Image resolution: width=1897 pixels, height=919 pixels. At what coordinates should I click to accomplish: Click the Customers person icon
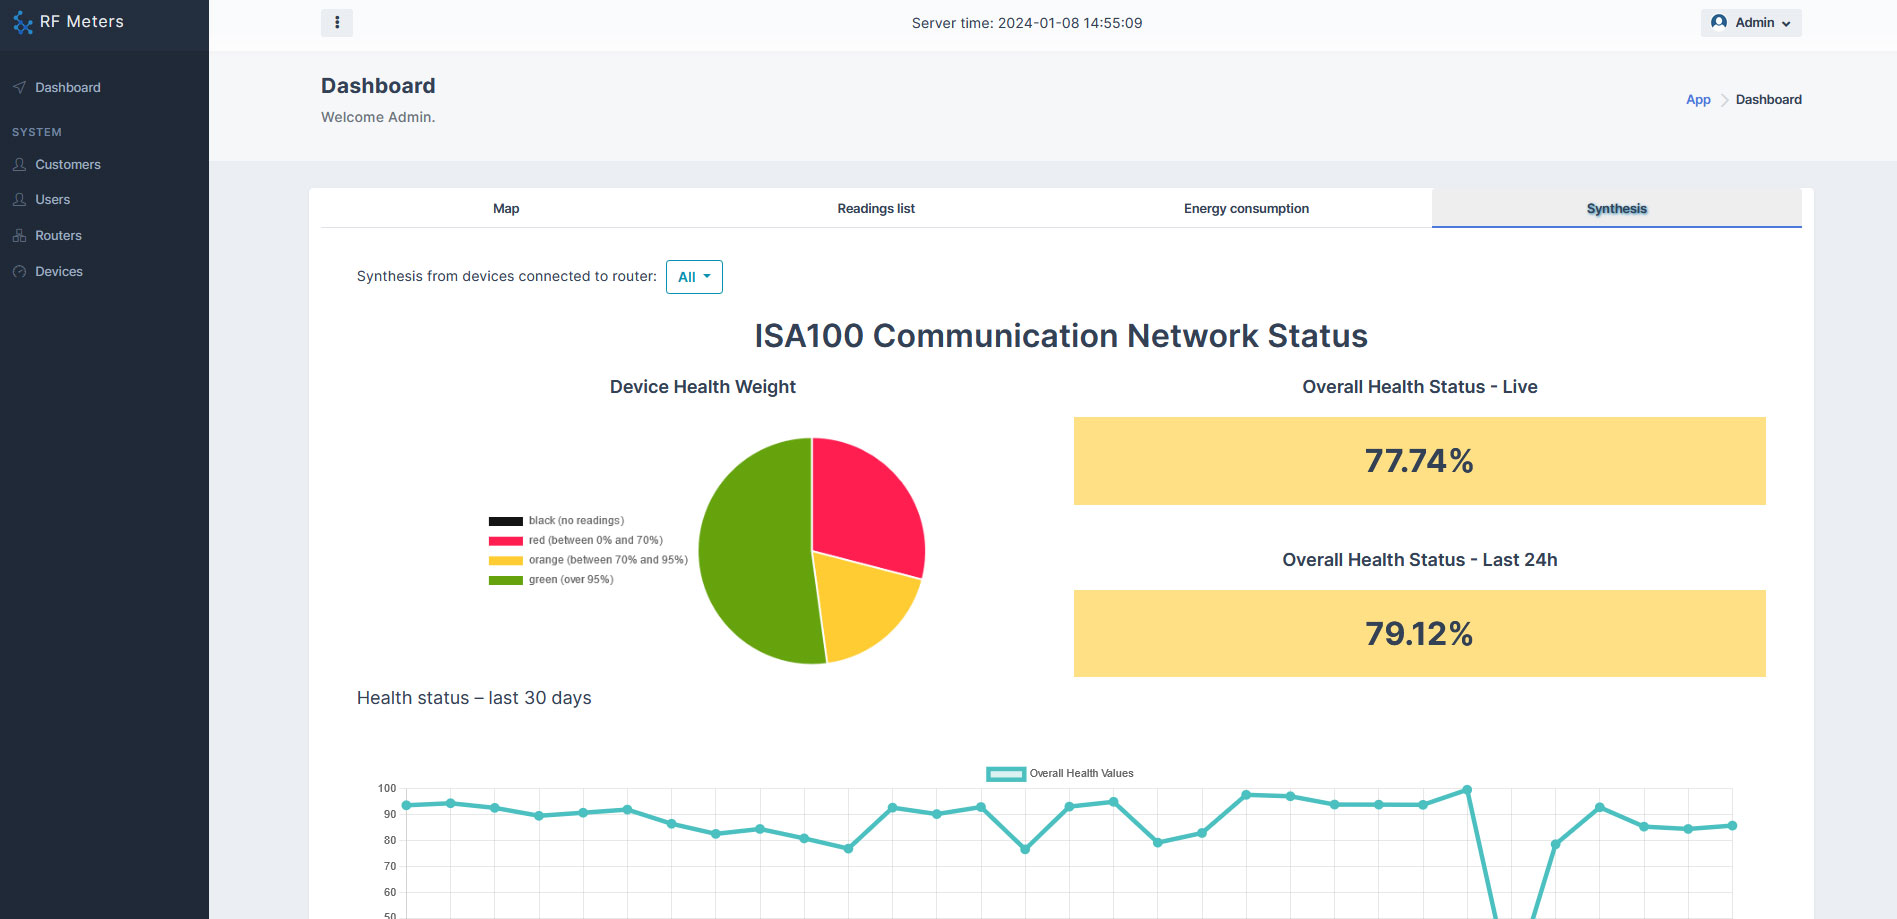click(19, 165)
